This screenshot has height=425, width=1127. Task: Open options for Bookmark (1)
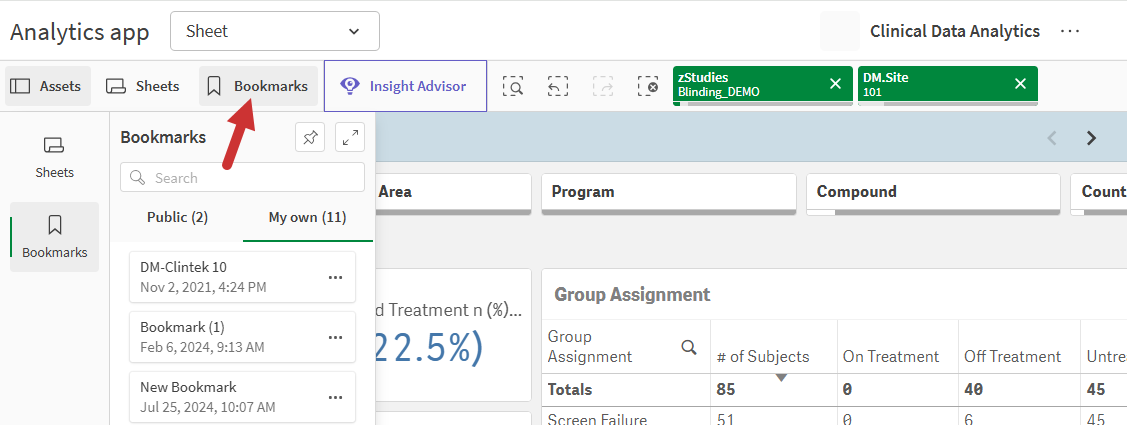click(335, 337)
